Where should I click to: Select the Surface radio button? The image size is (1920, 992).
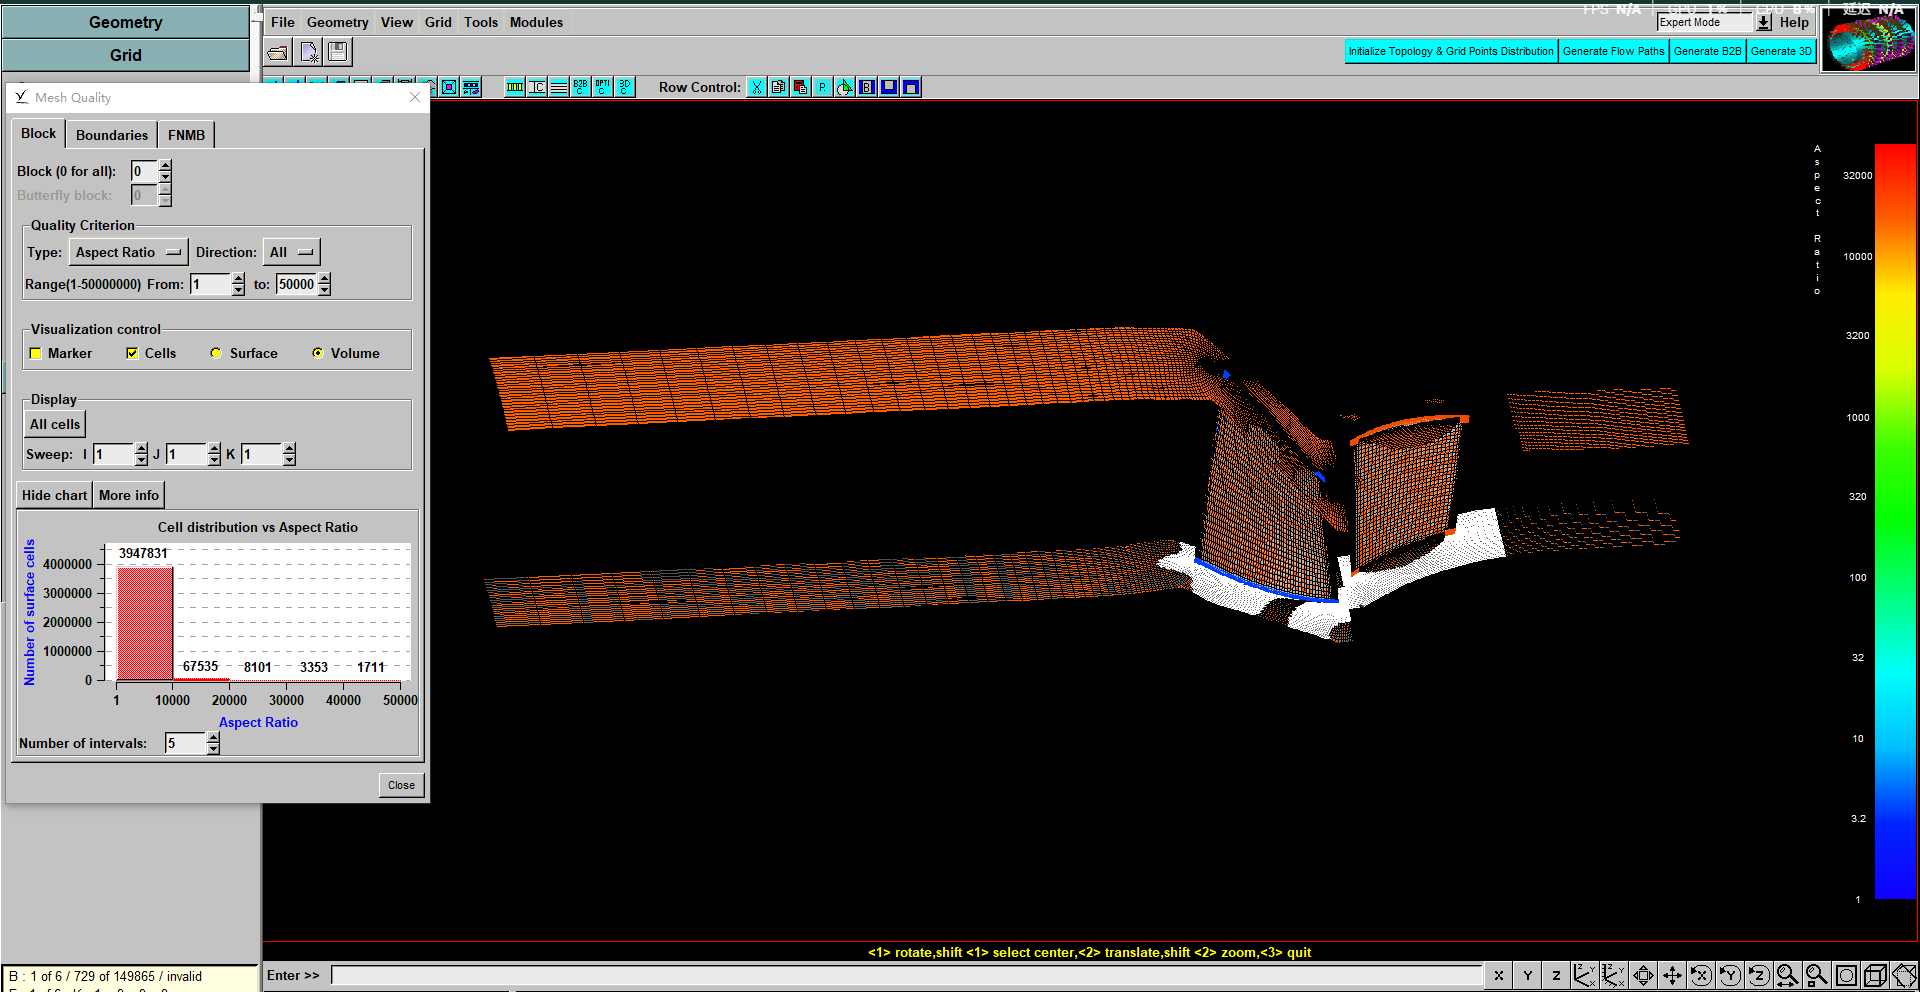tap(216, 354)
